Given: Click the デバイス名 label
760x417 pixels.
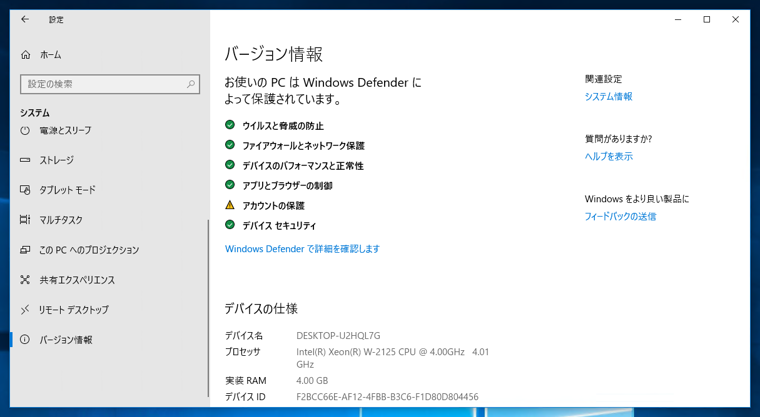Looking at the screenshot, I should point(244,336).
